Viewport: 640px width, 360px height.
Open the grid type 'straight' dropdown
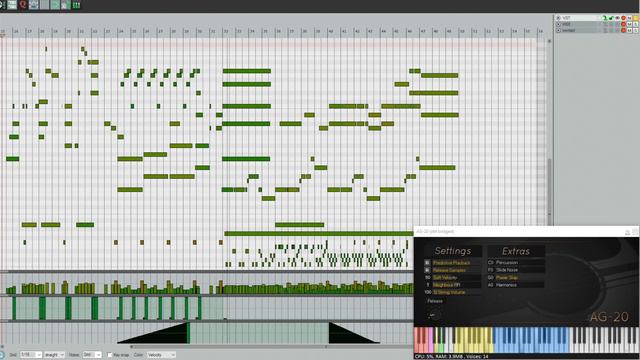coord(54,355)
